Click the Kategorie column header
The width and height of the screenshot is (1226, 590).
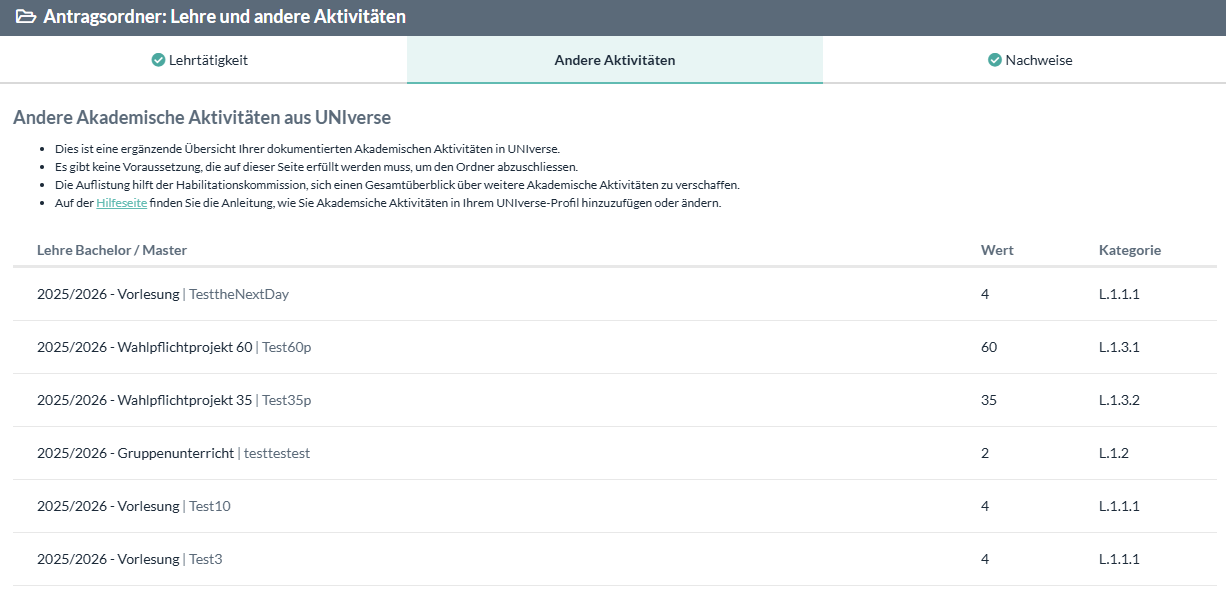click(1129, 250)
